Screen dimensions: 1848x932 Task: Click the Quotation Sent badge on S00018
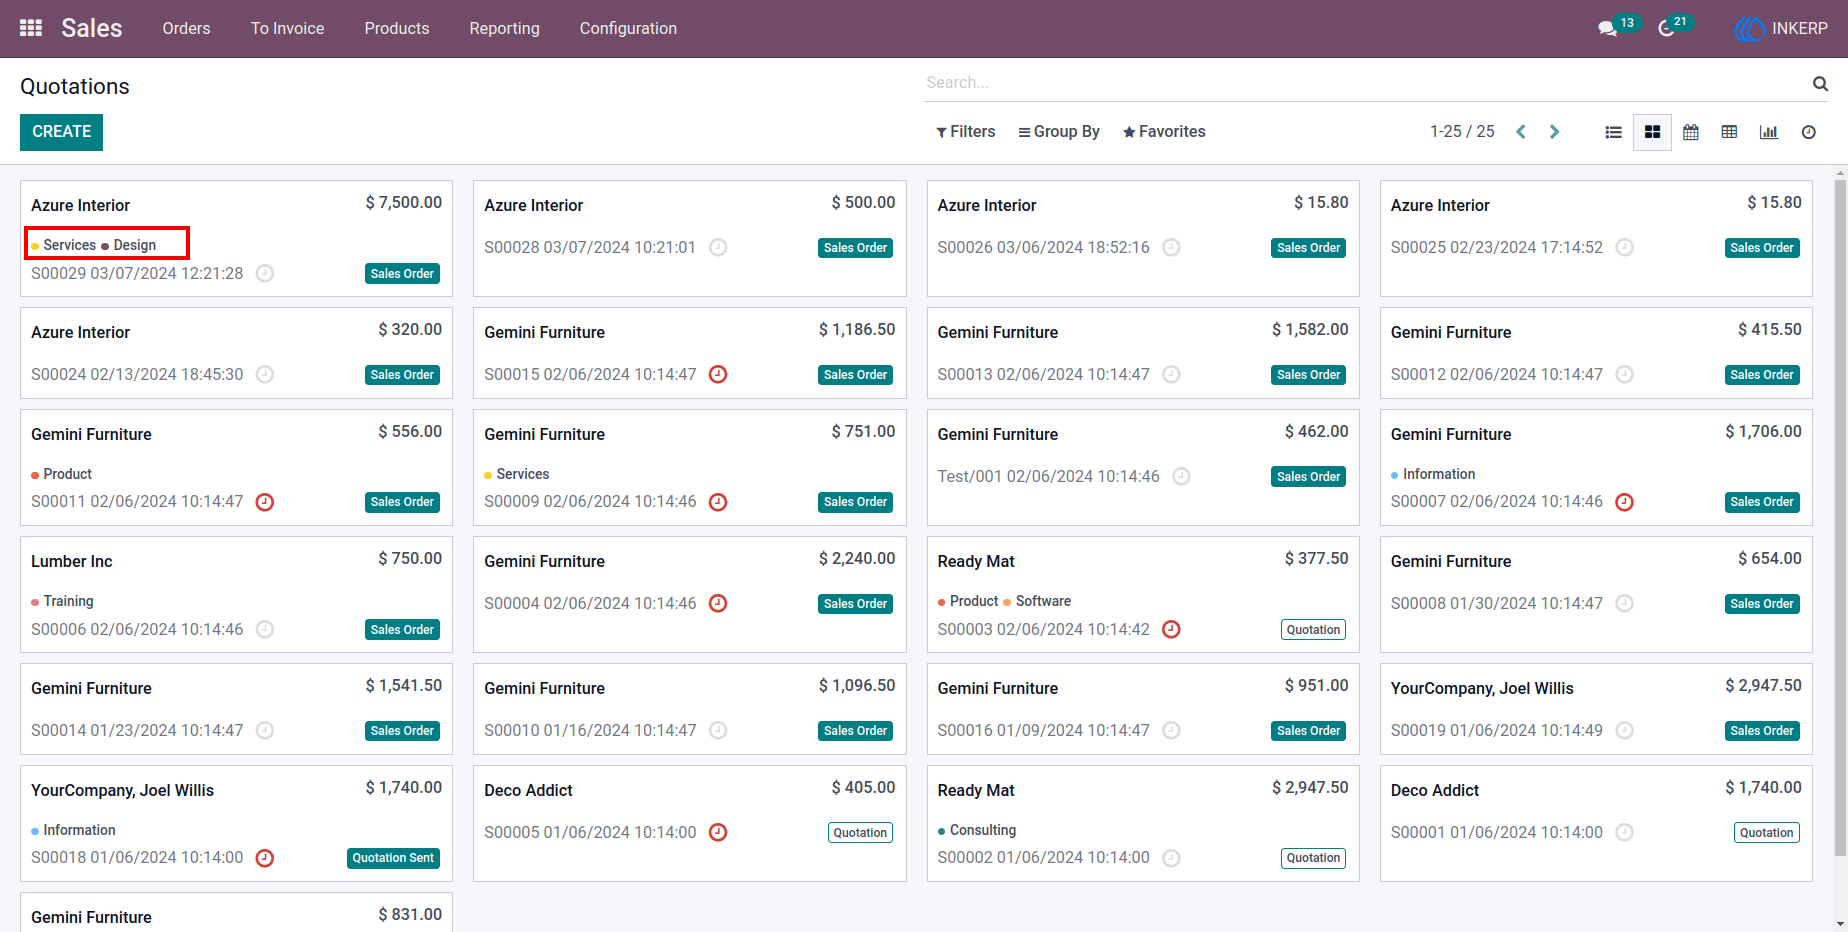pos(393,858)
